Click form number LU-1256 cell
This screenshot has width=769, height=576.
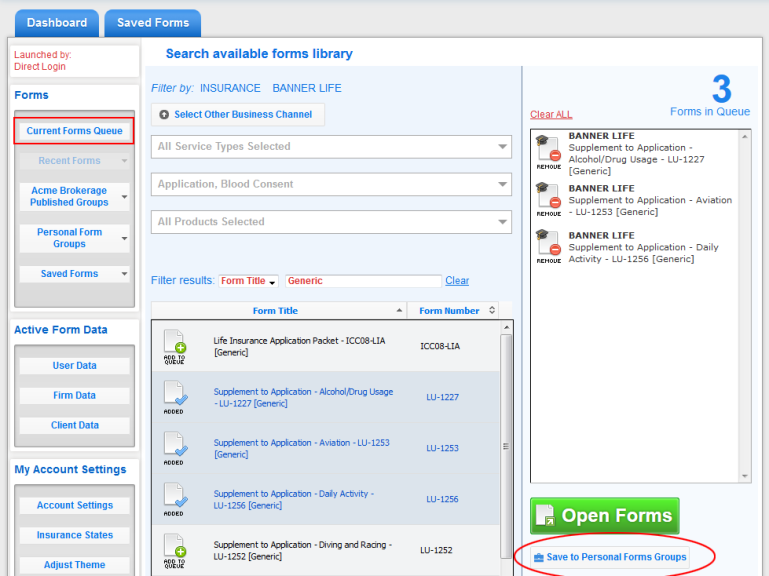[x=442, y=499]
